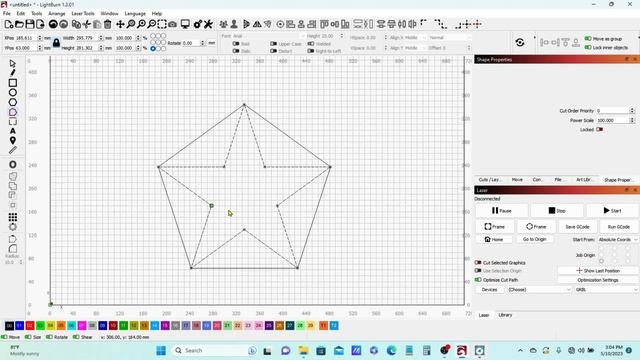The height and width of the screenshot is (360, 640).
Task: Open the Grid Array tool
Action: (x=13, y=217)
